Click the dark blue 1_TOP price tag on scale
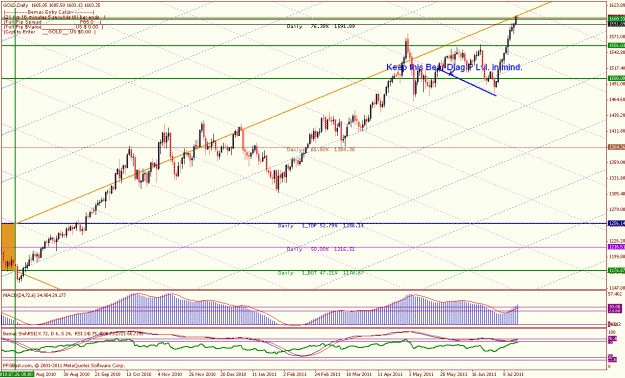Screen dimensions: 625x378 point(616,224)
